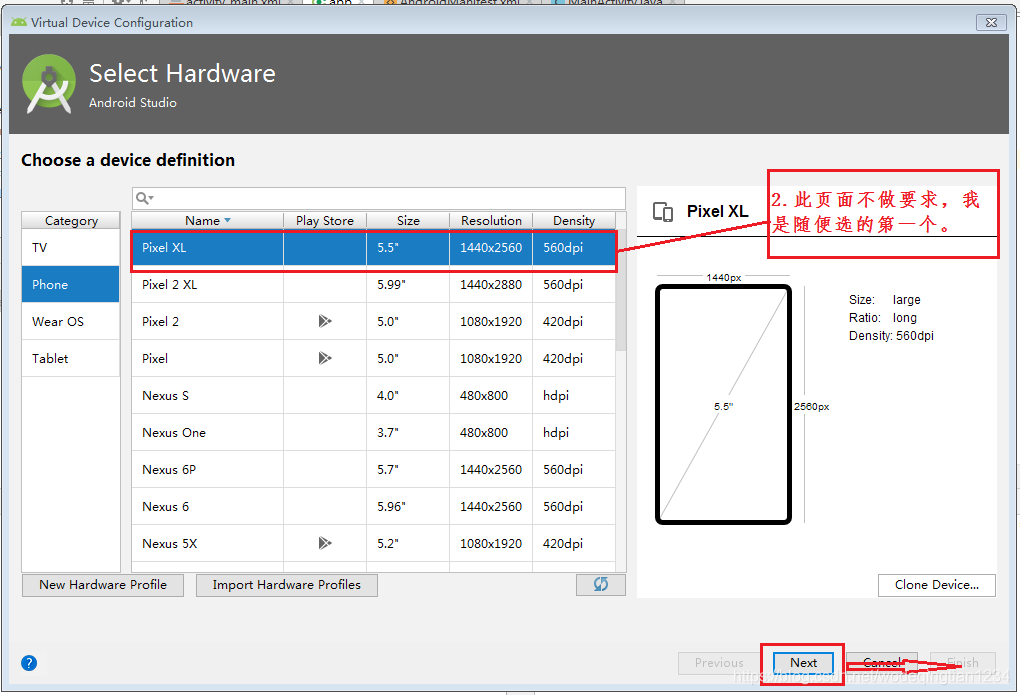Click the 5.2" size cell of Nexus 5X

point(408,543)
